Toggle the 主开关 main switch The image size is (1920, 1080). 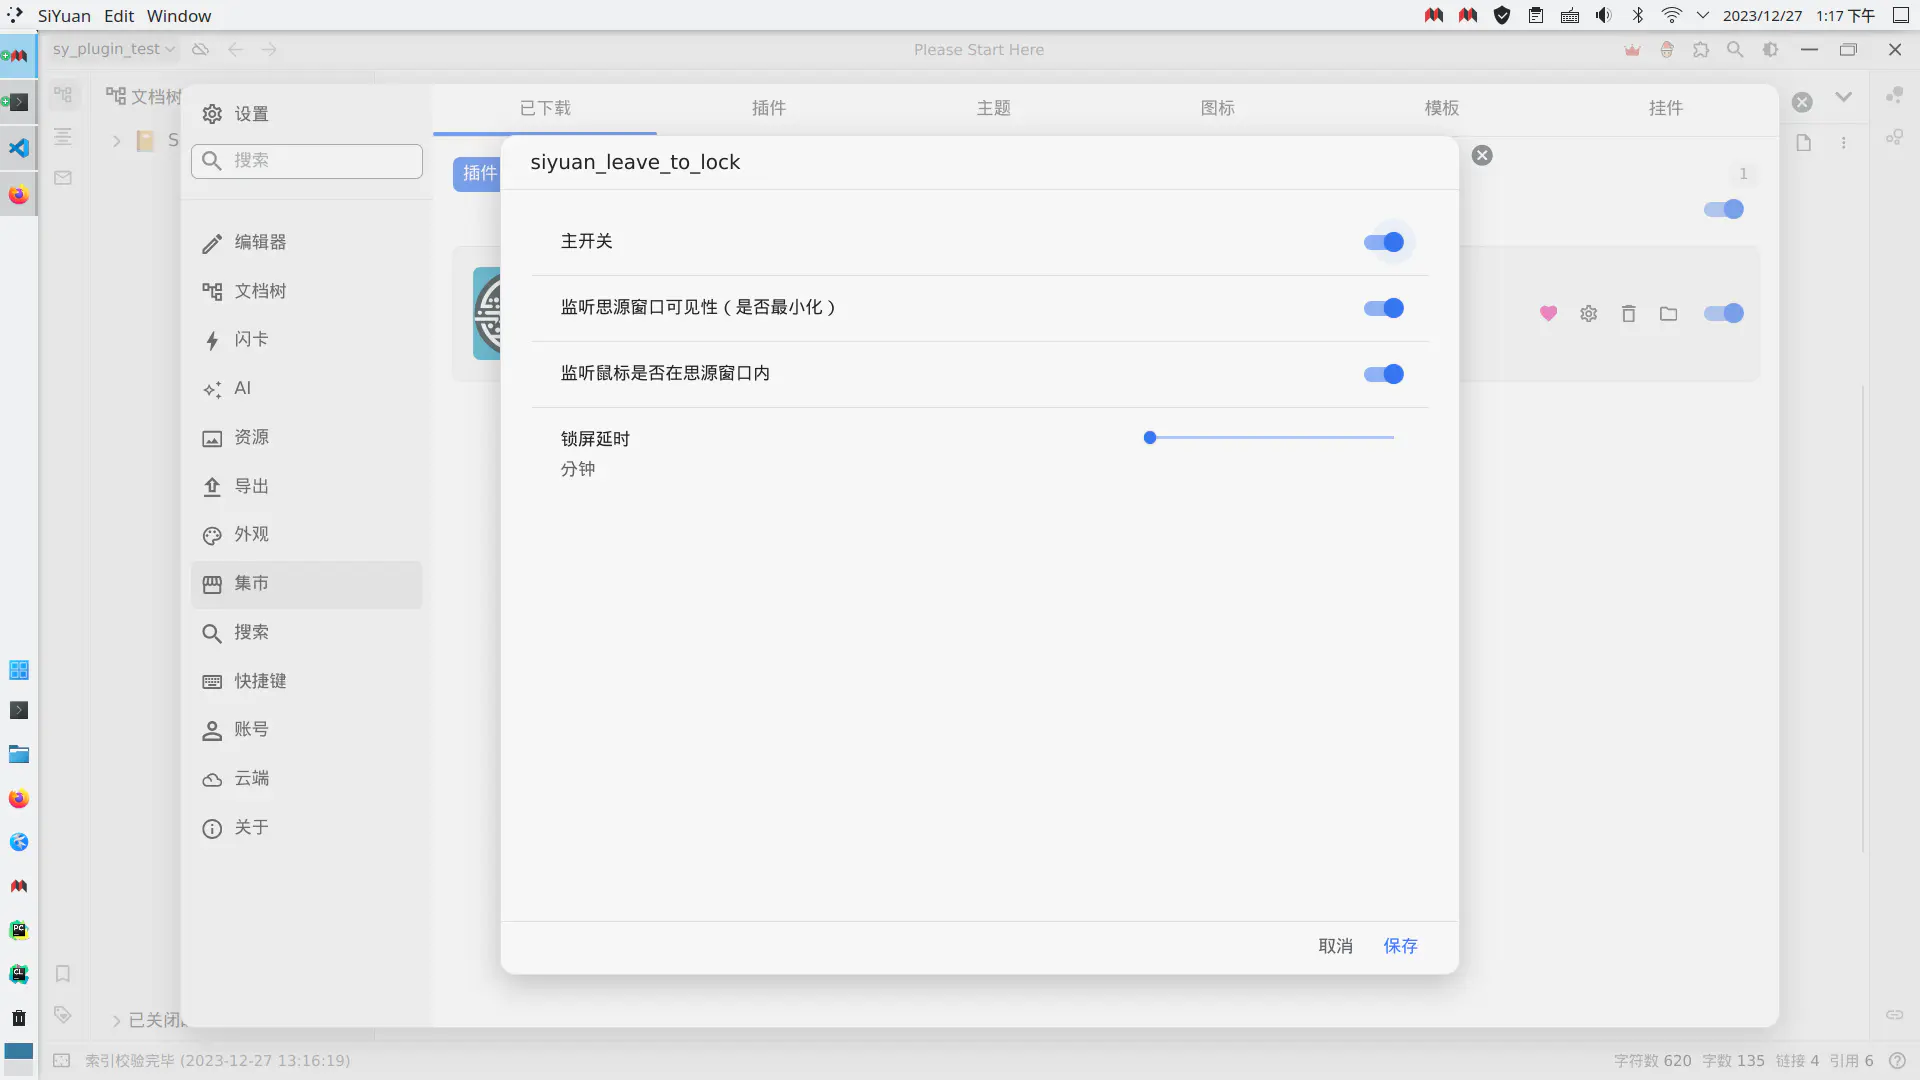[x=1384, y=243]
